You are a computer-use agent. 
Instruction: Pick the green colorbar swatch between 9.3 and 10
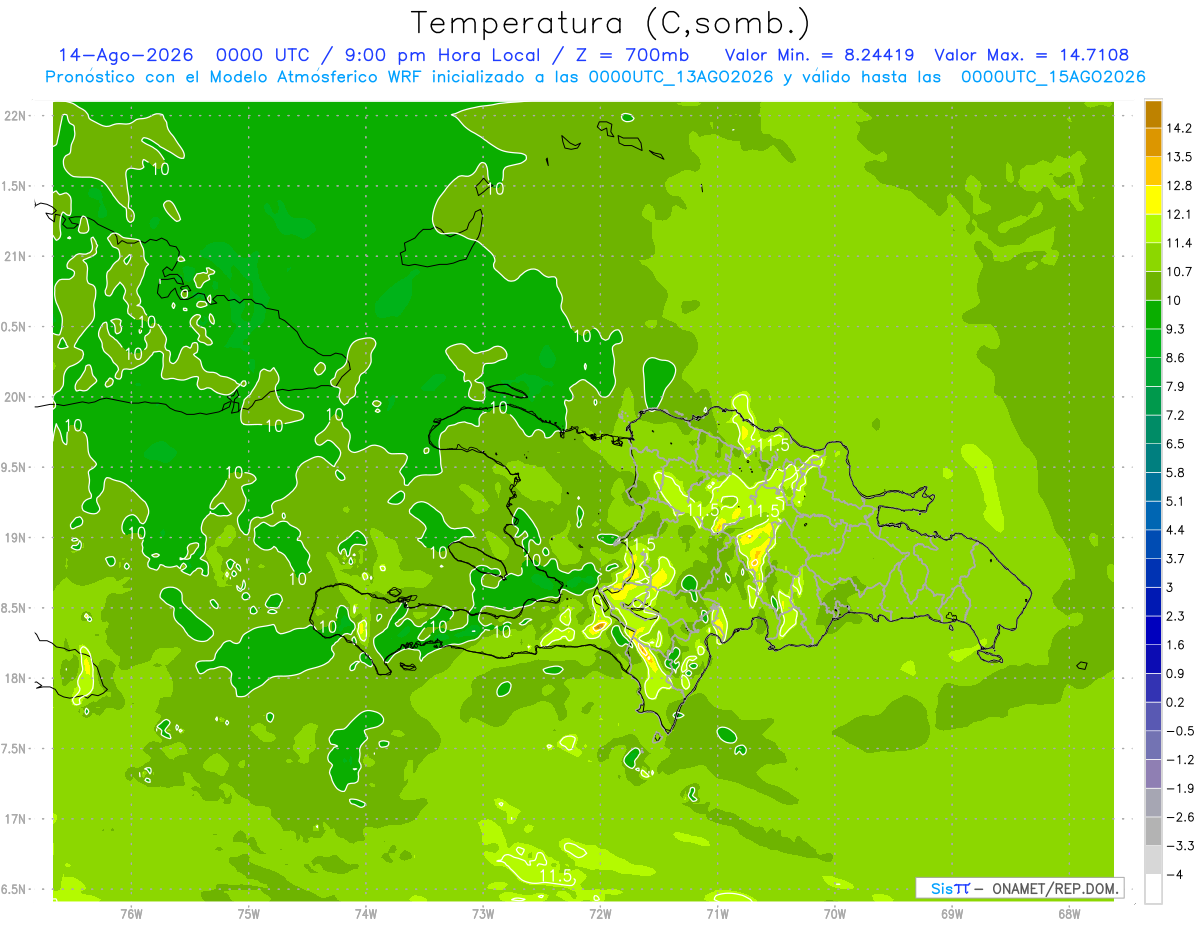[1153, 315]
